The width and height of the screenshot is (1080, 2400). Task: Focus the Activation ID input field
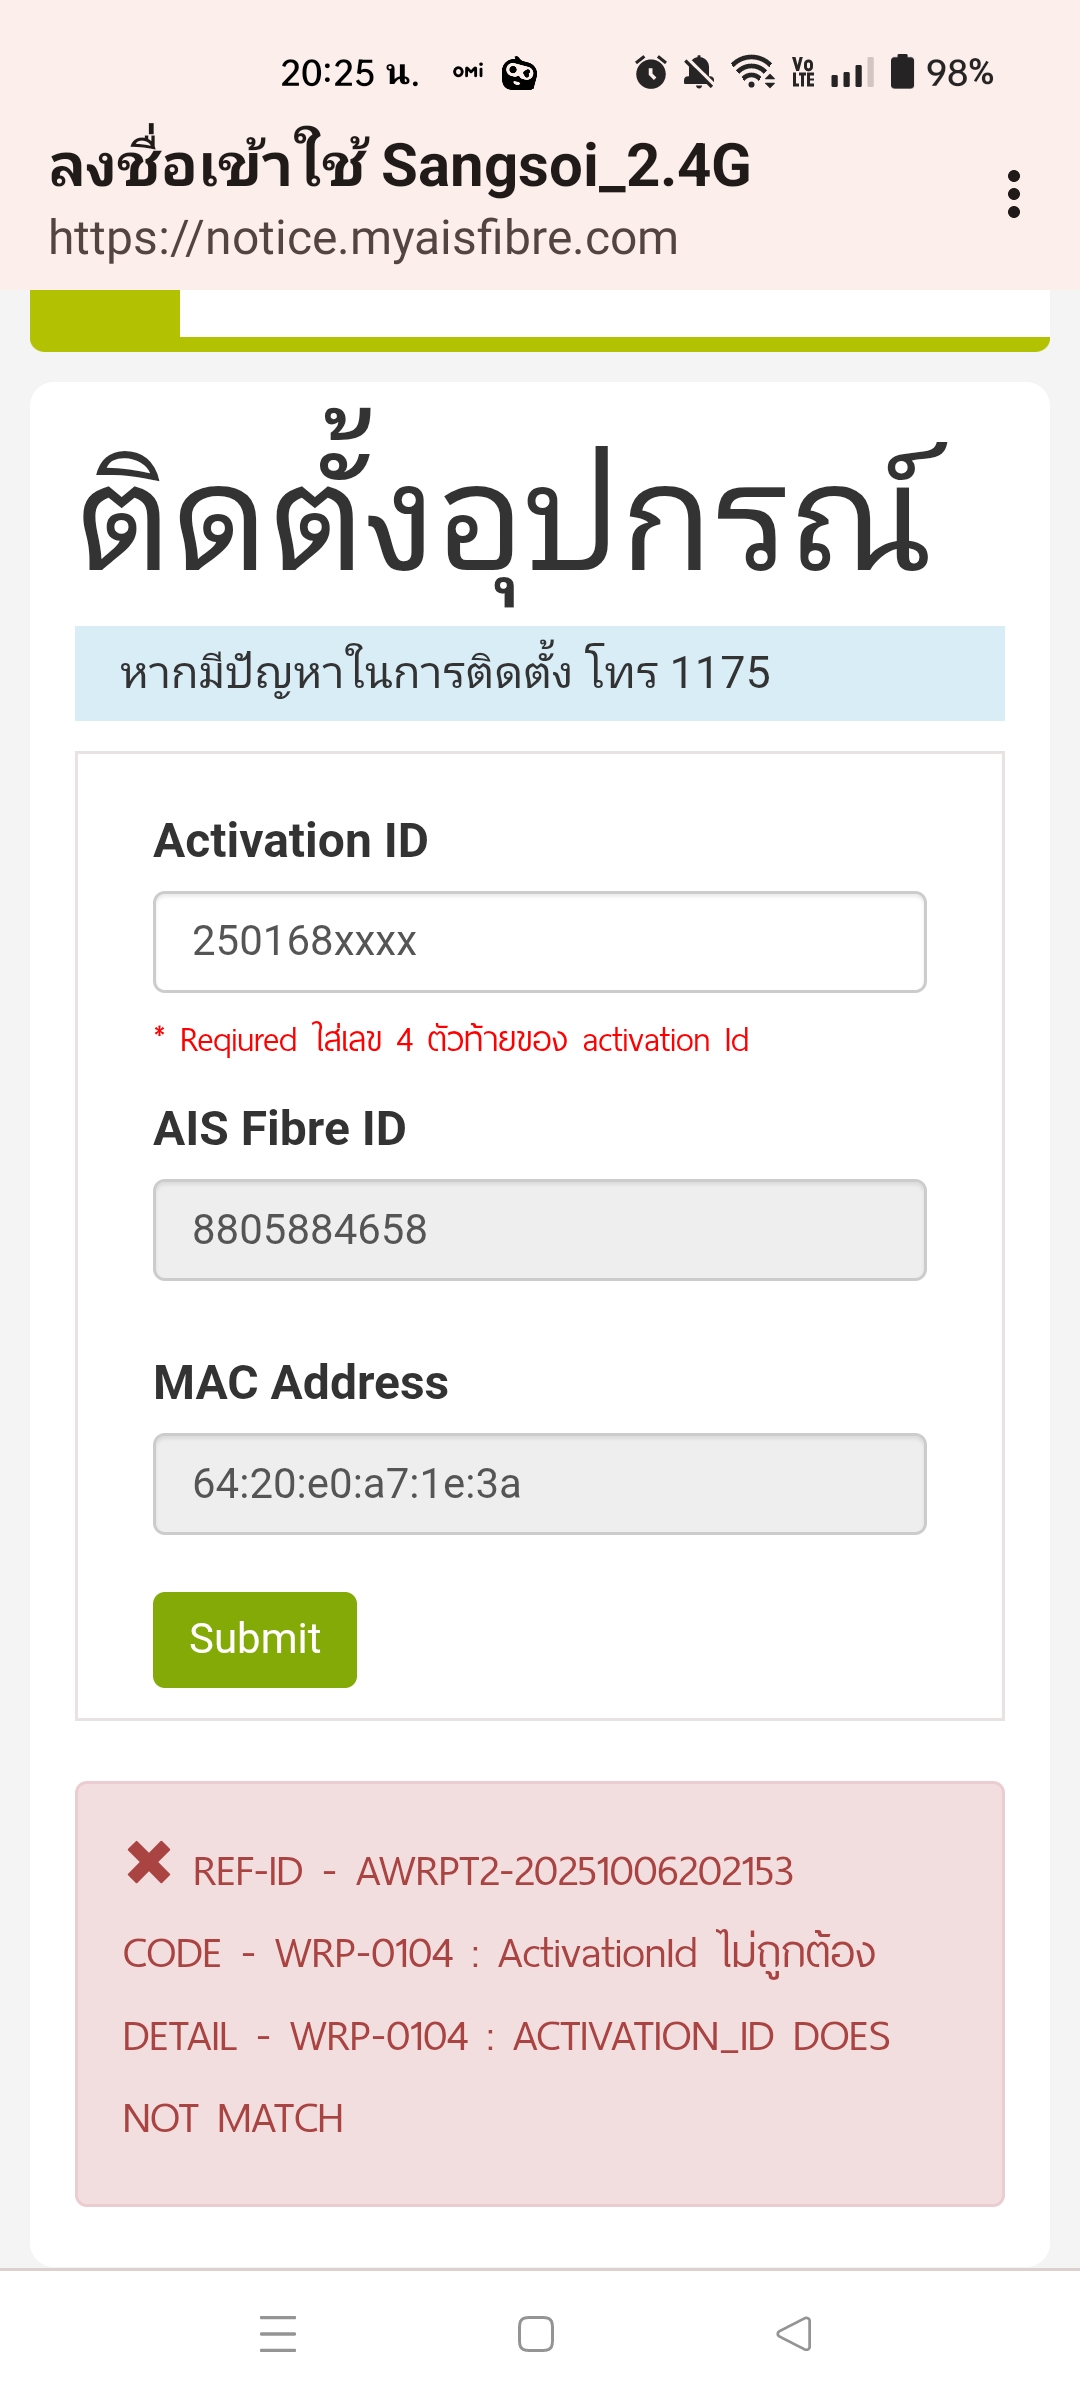(540, 942)
